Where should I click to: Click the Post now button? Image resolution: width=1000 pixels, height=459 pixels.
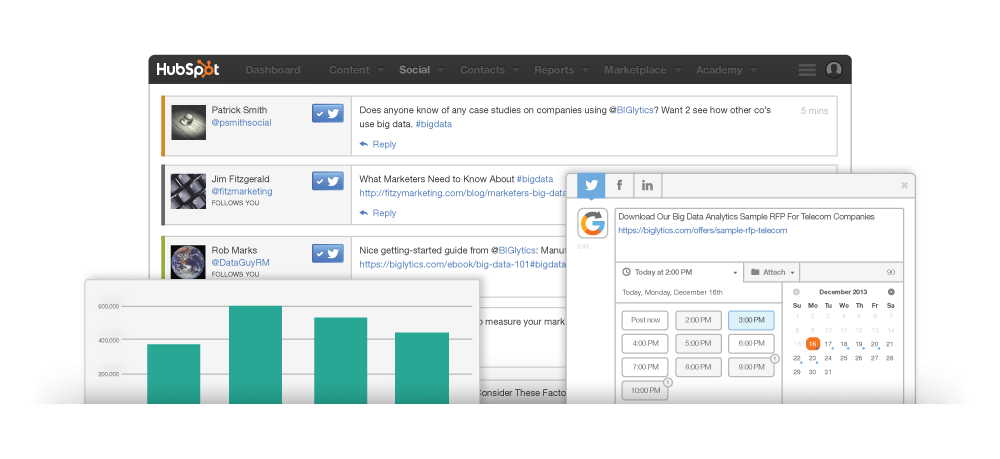pos(645,320)
